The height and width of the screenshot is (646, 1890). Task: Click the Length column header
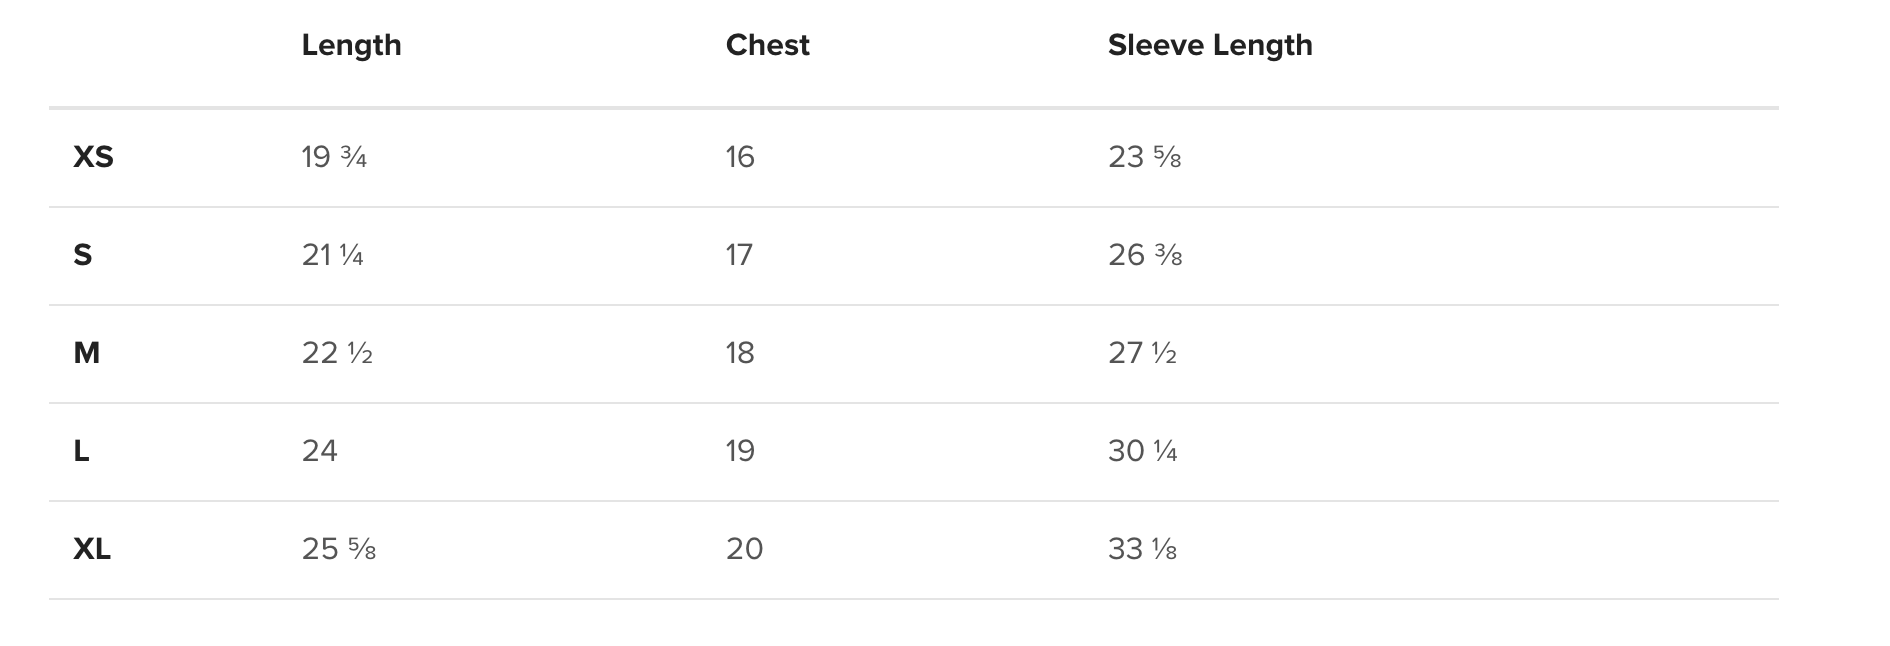351,45
